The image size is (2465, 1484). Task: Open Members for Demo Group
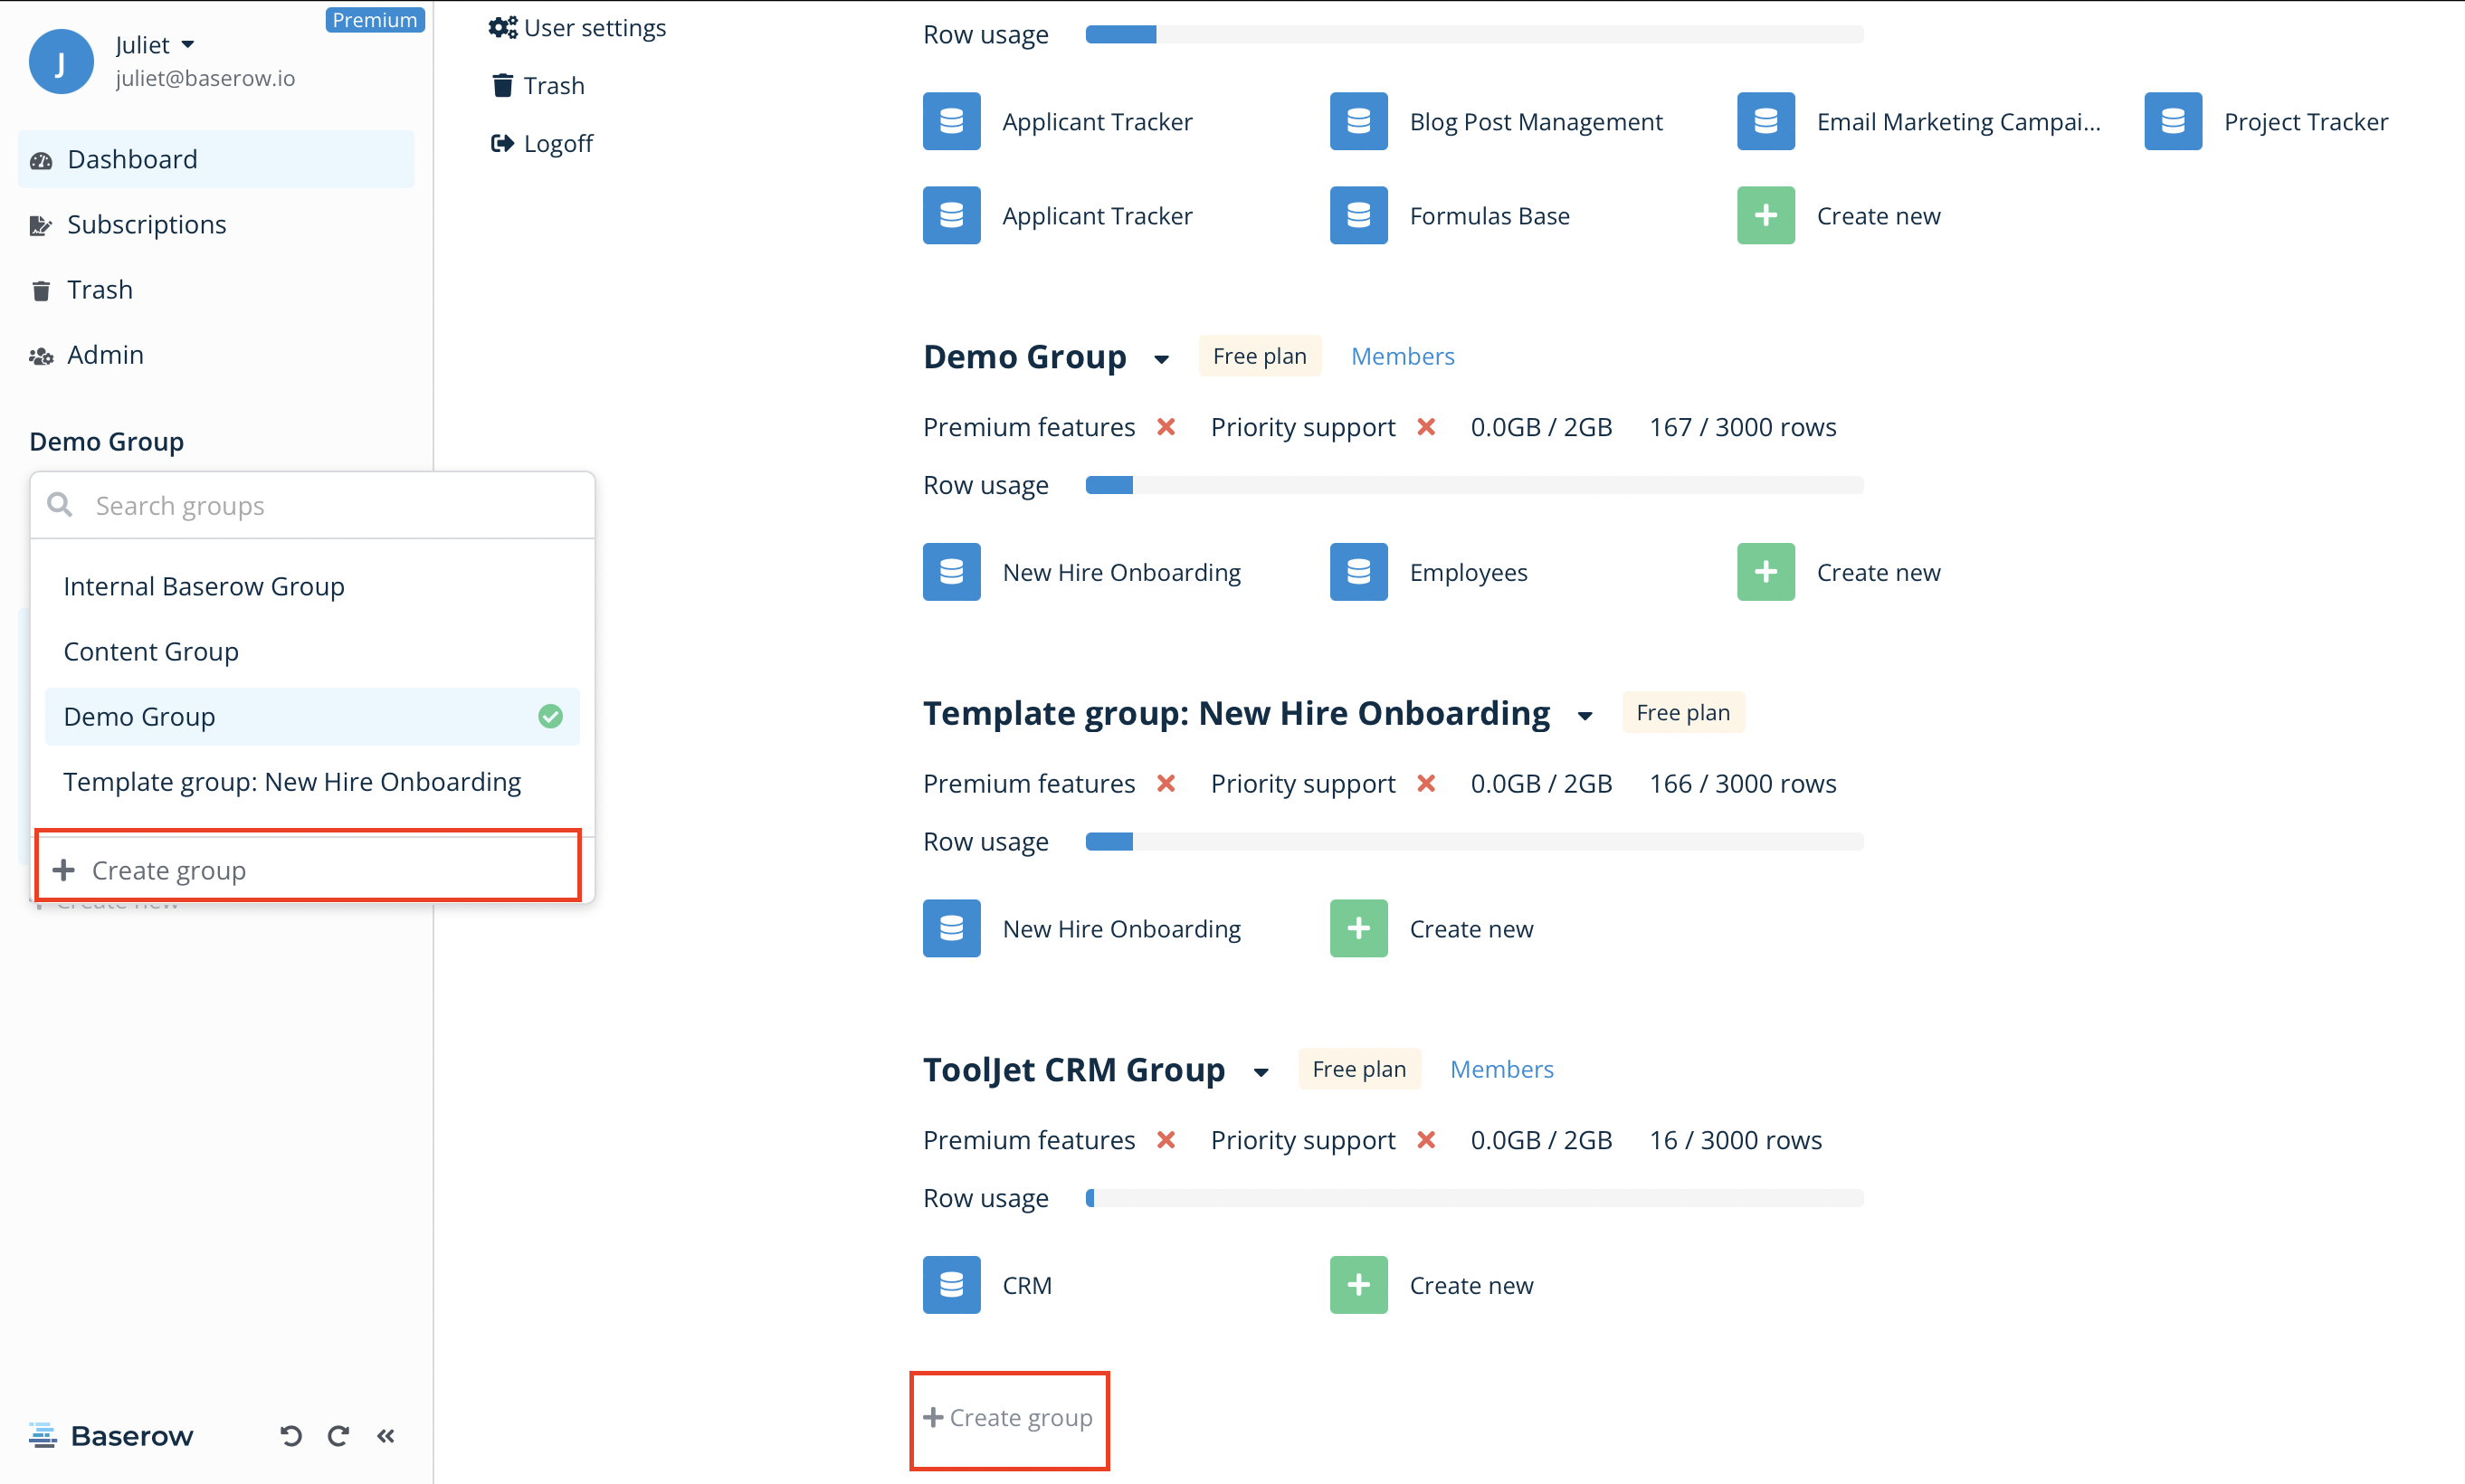coord(1402,355)
